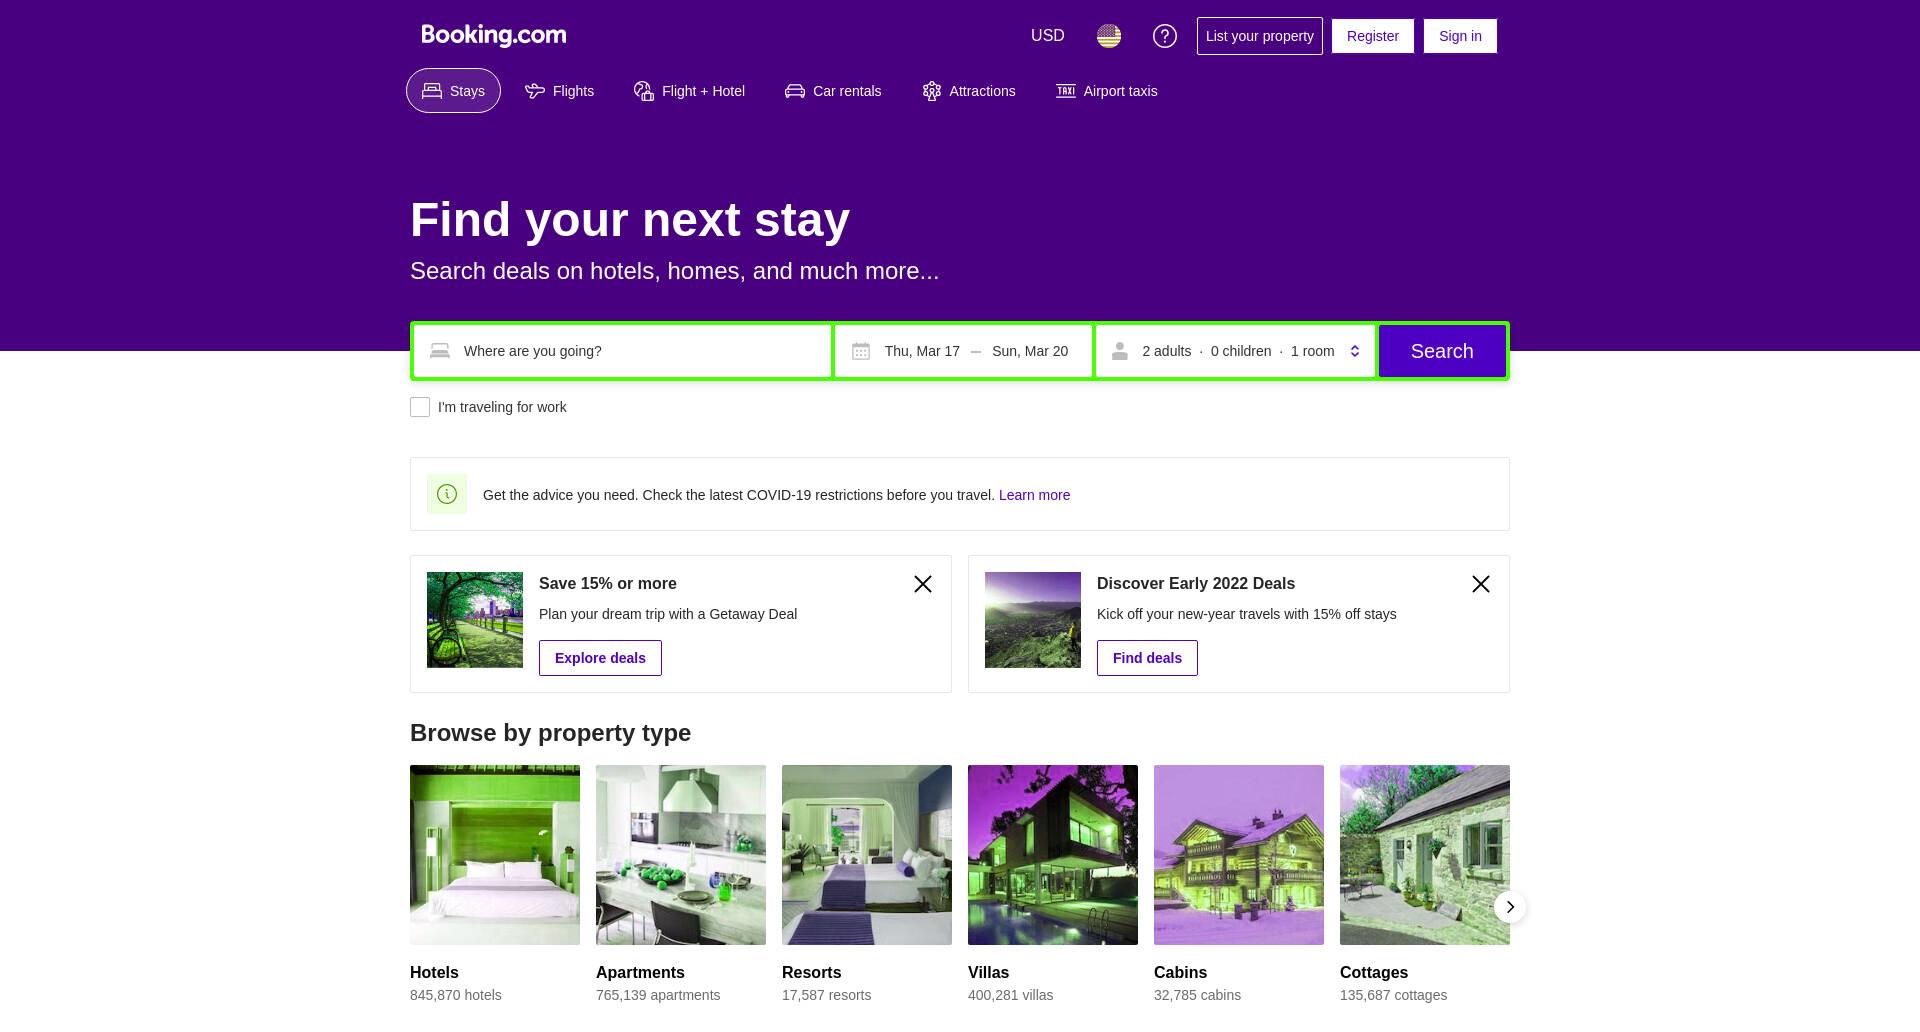Viewport: 1920px width, 1032px height.
Task: Focus the Where are you going field
Action: (622, 351)
